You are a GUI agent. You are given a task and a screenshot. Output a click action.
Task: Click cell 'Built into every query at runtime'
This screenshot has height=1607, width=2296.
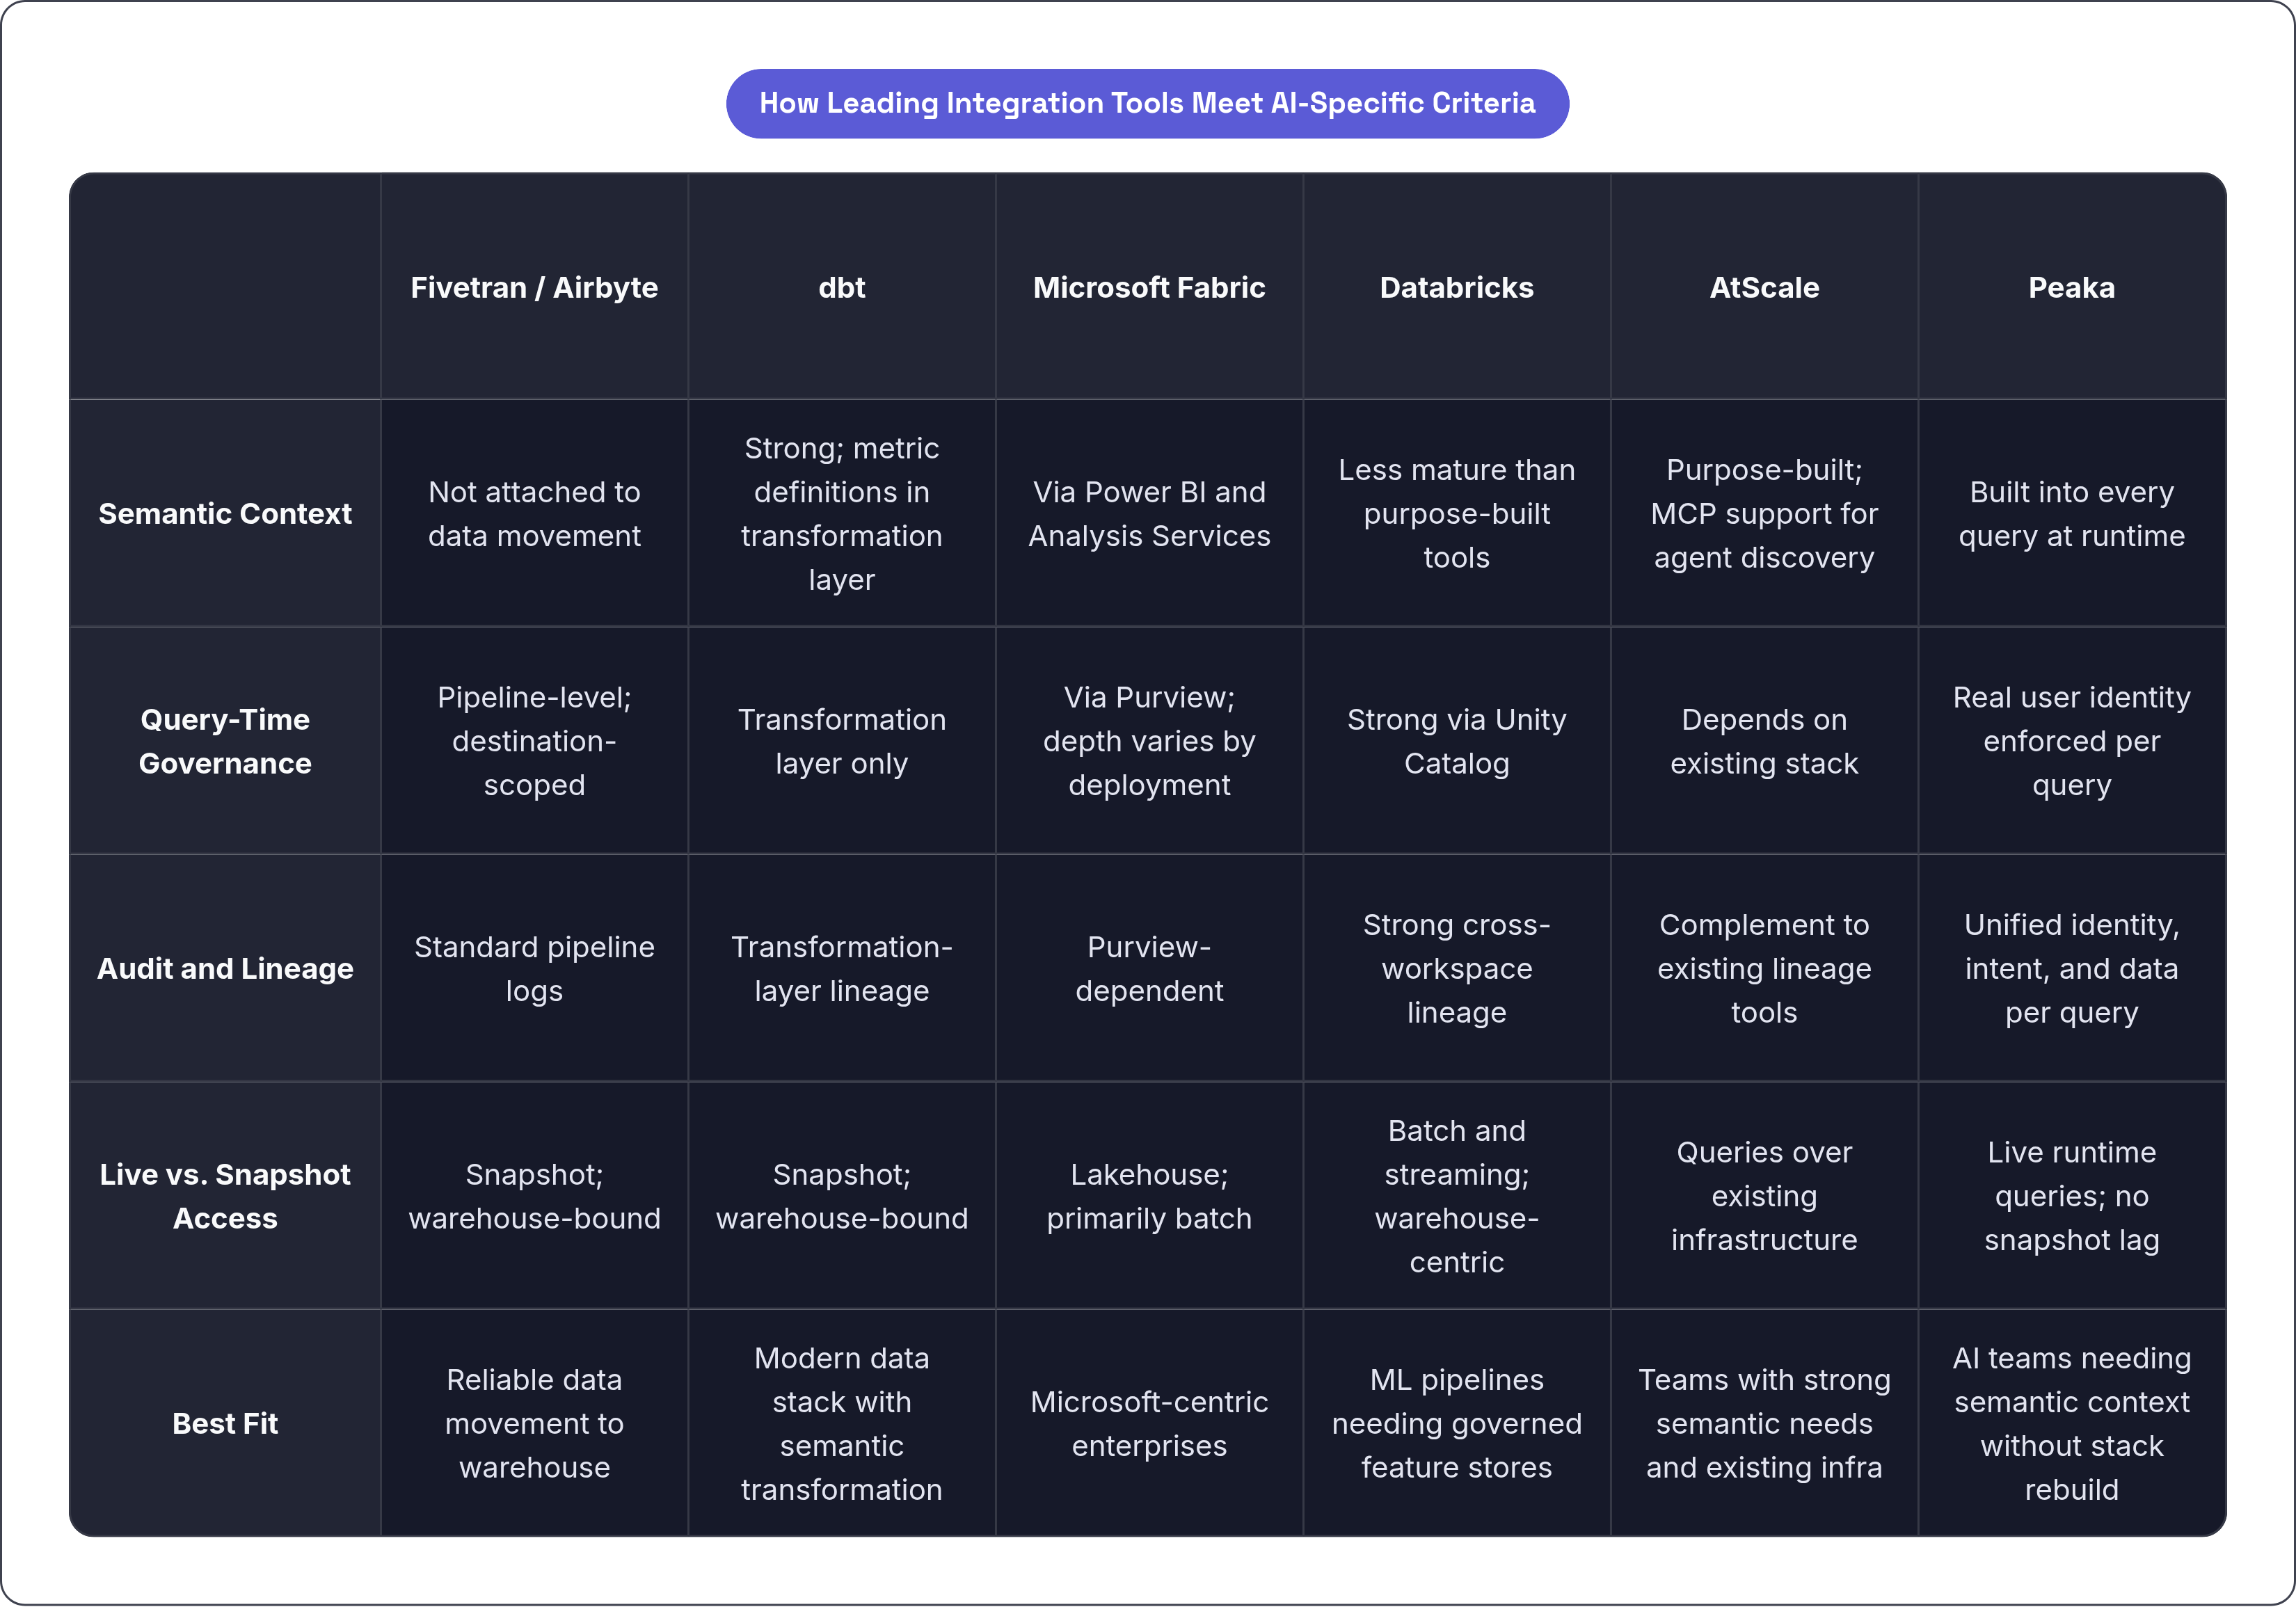tap(2072, 514)
